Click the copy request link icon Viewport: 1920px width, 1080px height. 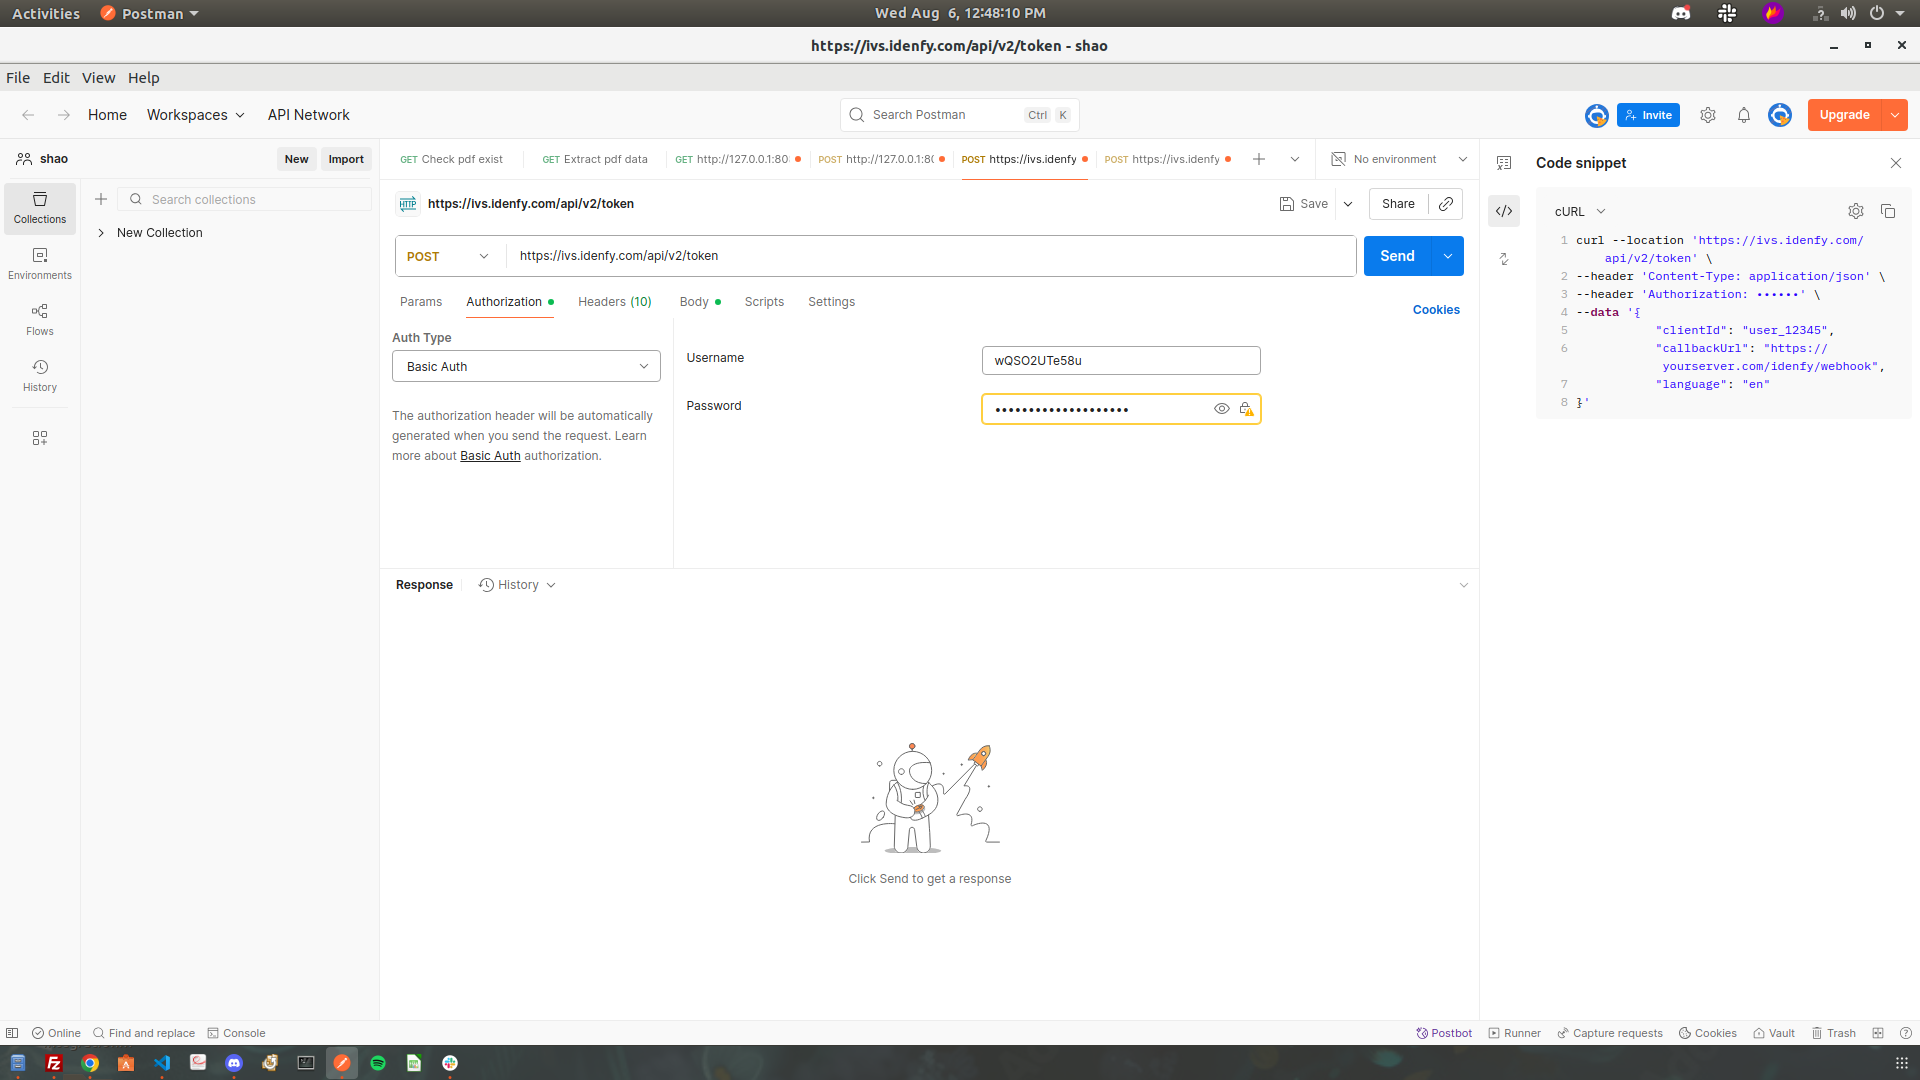[x=1446, y=204]
